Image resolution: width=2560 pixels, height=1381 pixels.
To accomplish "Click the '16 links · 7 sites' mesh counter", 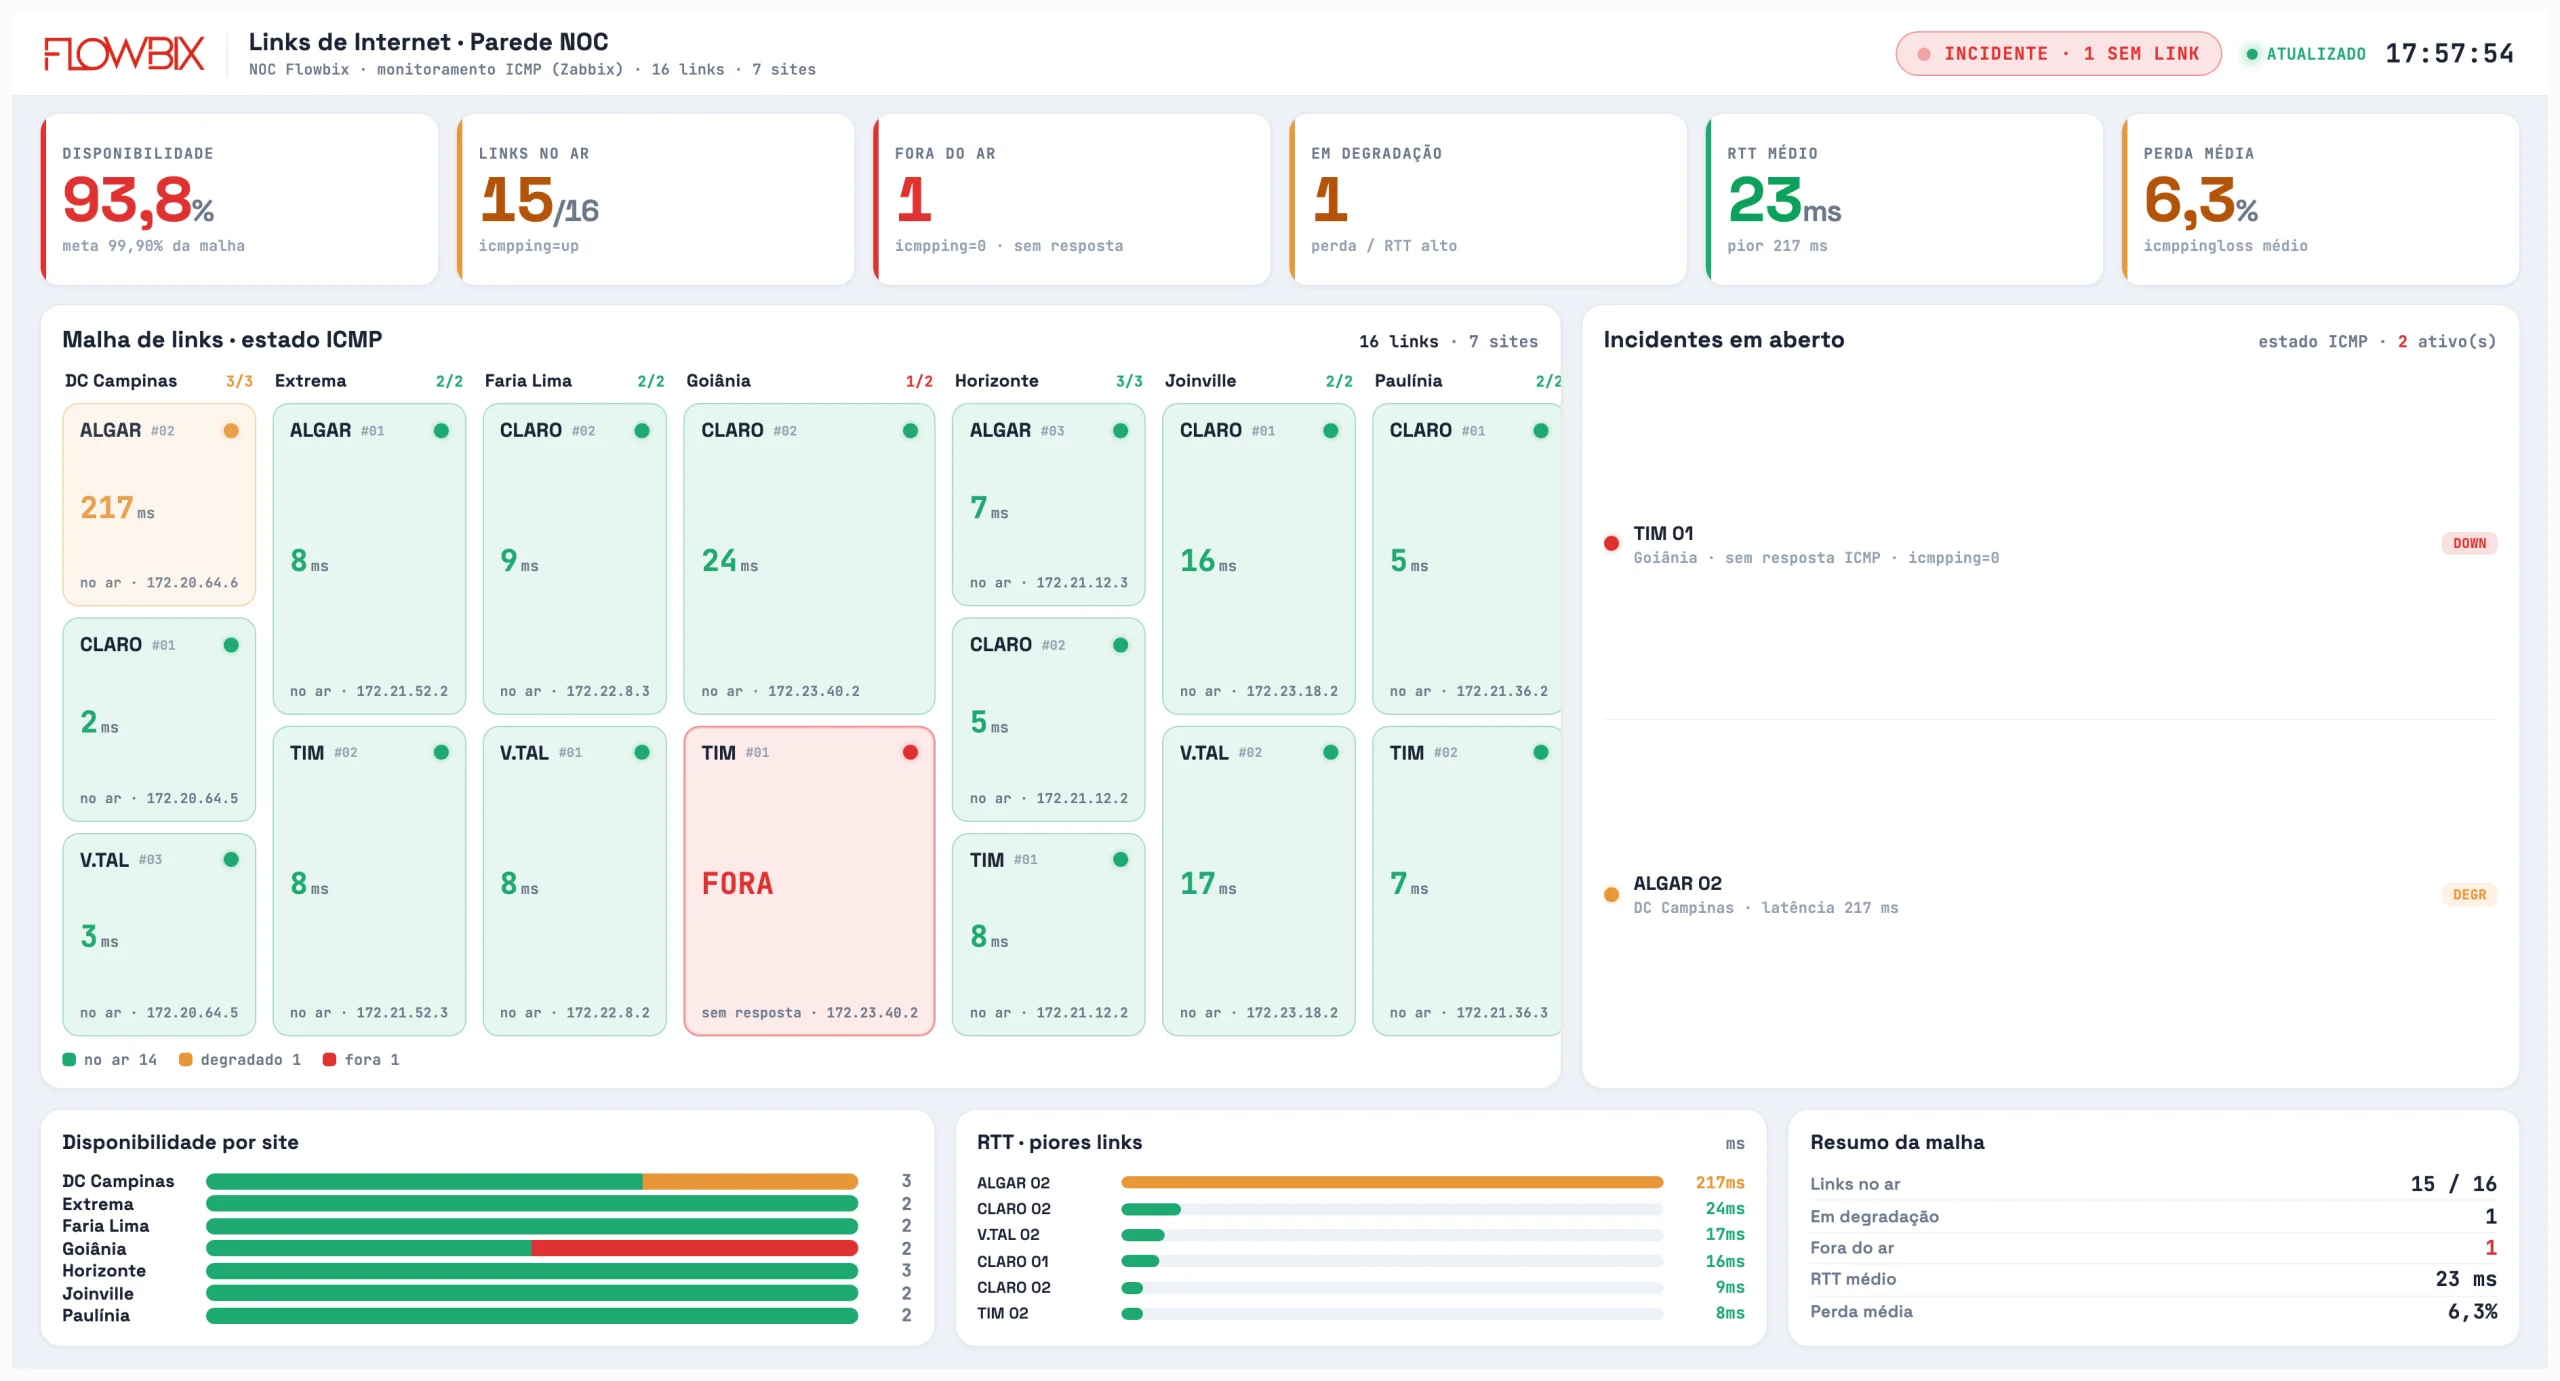I will pos(1448,342).
